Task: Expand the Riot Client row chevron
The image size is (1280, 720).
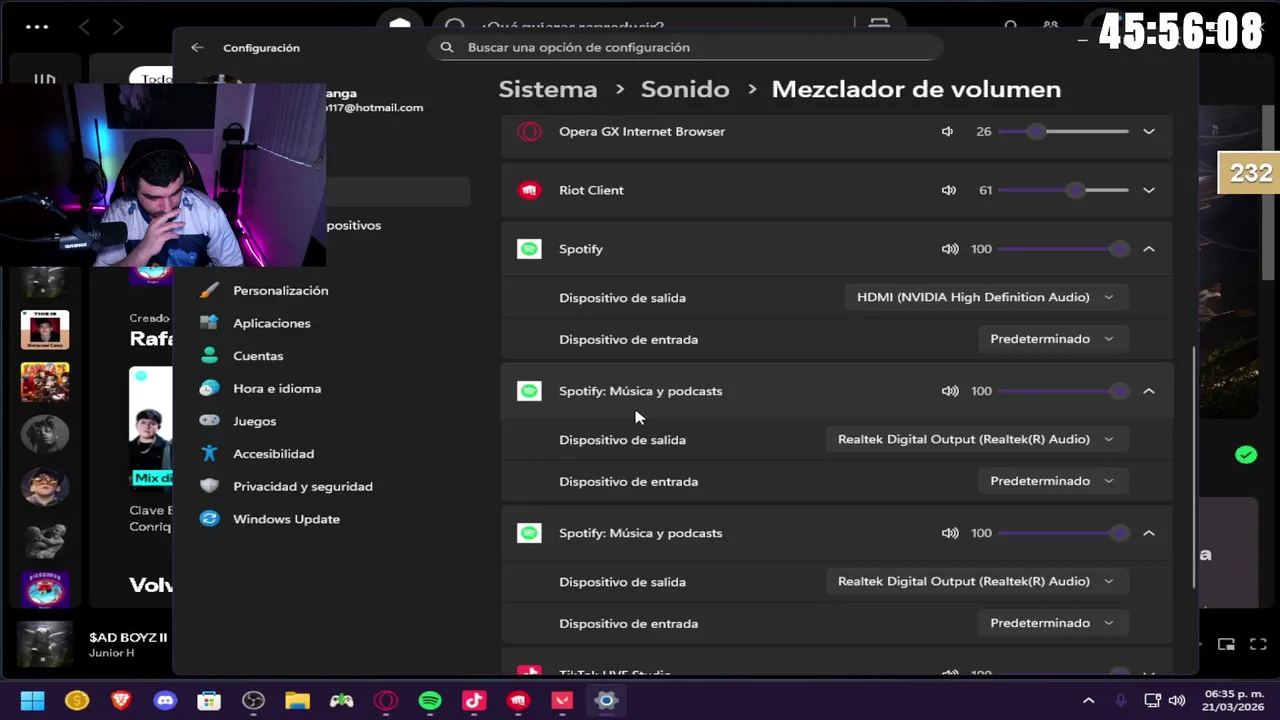Action: (1149, 190)
